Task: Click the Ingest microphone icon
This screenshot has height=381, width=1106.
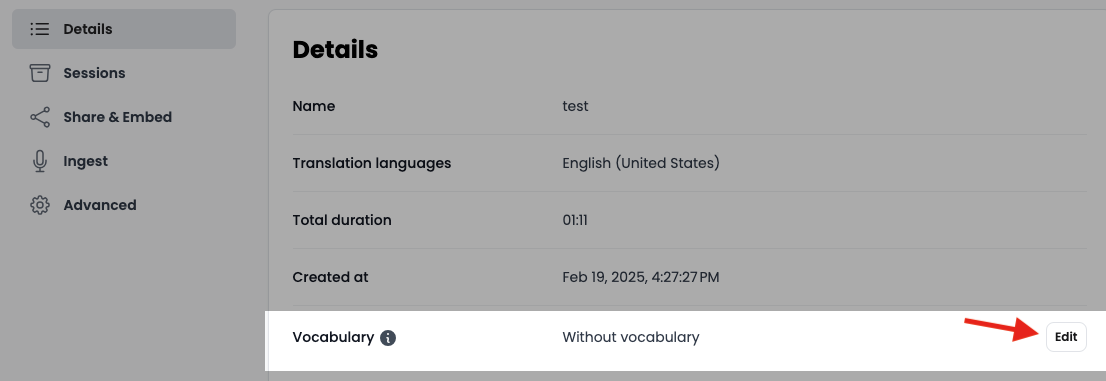Action: 40,161
